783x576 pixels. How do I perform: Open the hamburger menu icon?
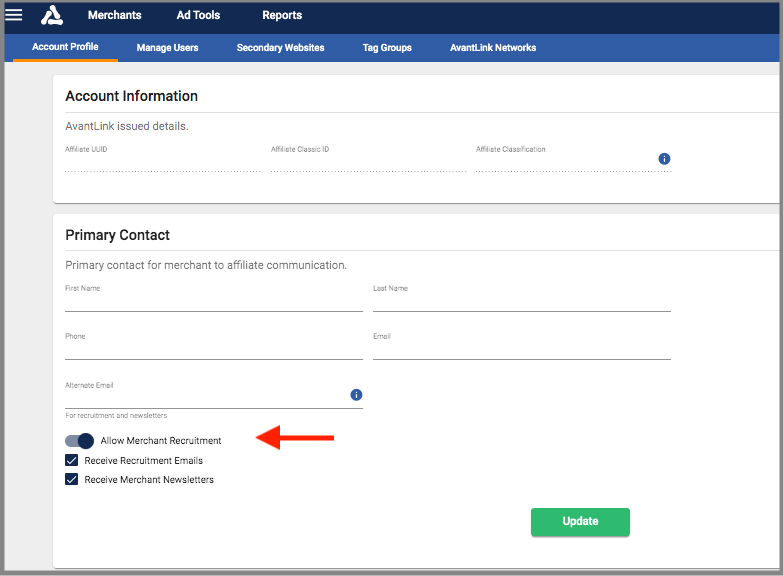[x=13, y=15]
